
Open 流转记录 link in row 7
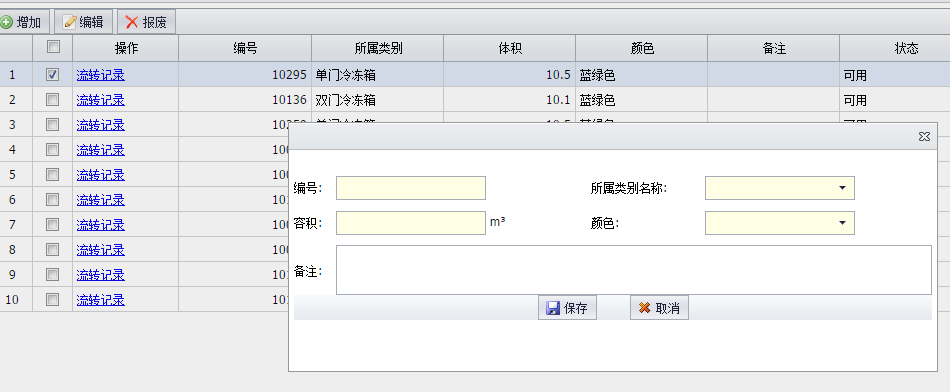point(101,225)
